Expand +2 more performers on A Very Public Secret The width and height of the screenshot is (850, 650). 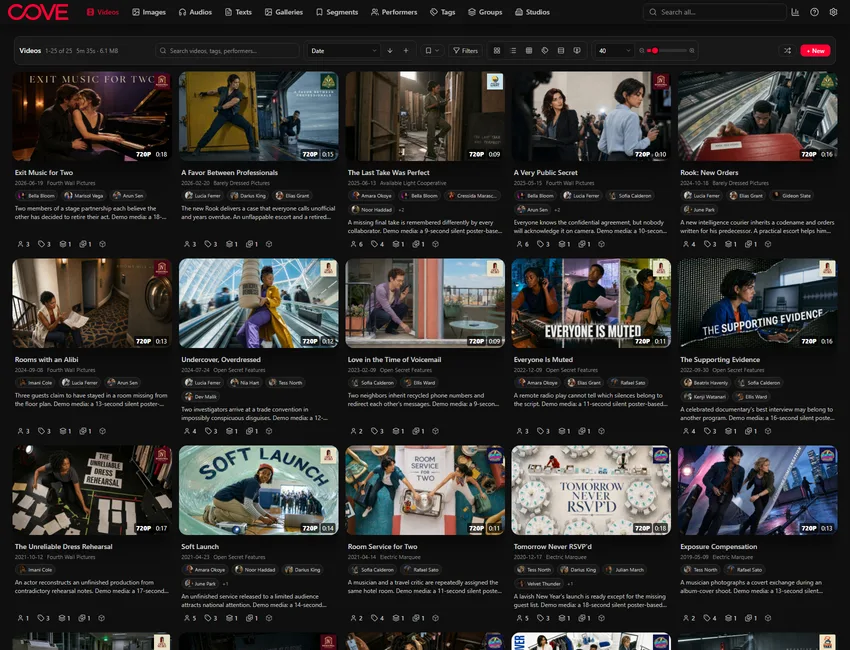(557, 210)
